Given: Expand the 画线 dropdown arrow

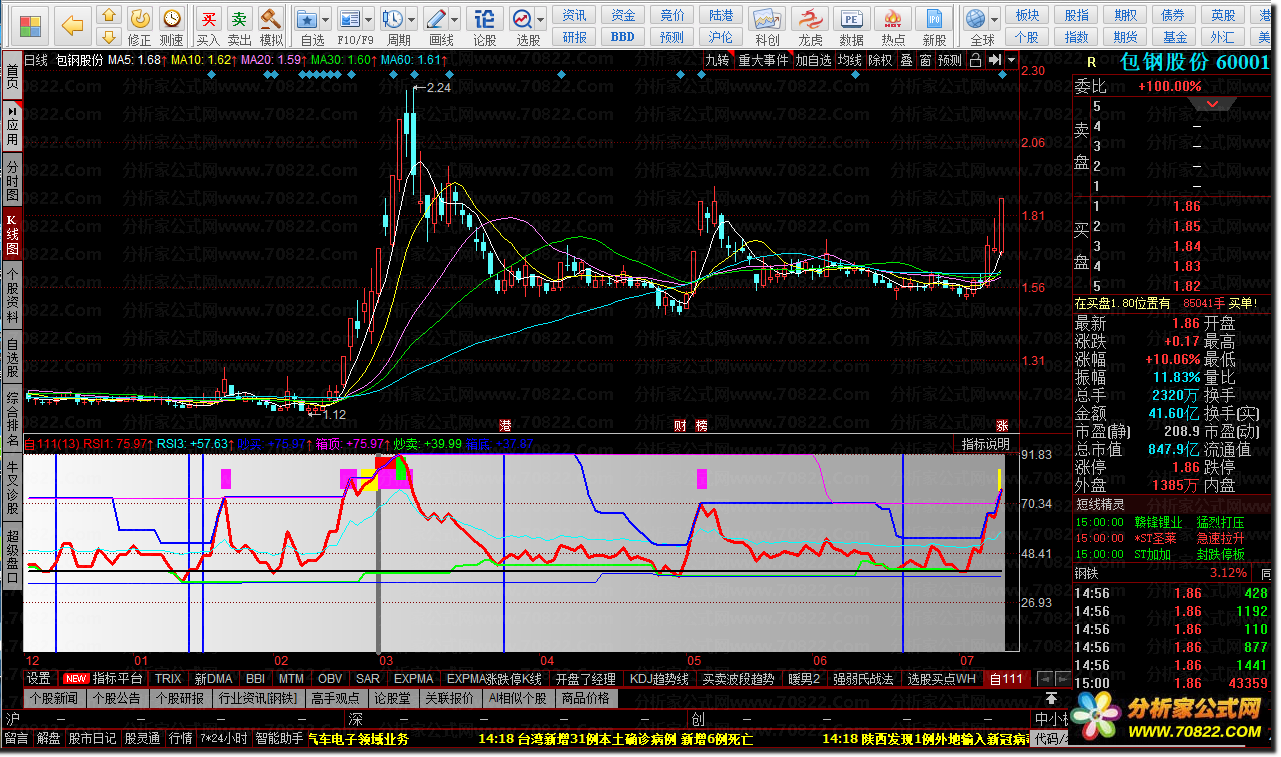Looking at the screenshot, I should point(455,19).
